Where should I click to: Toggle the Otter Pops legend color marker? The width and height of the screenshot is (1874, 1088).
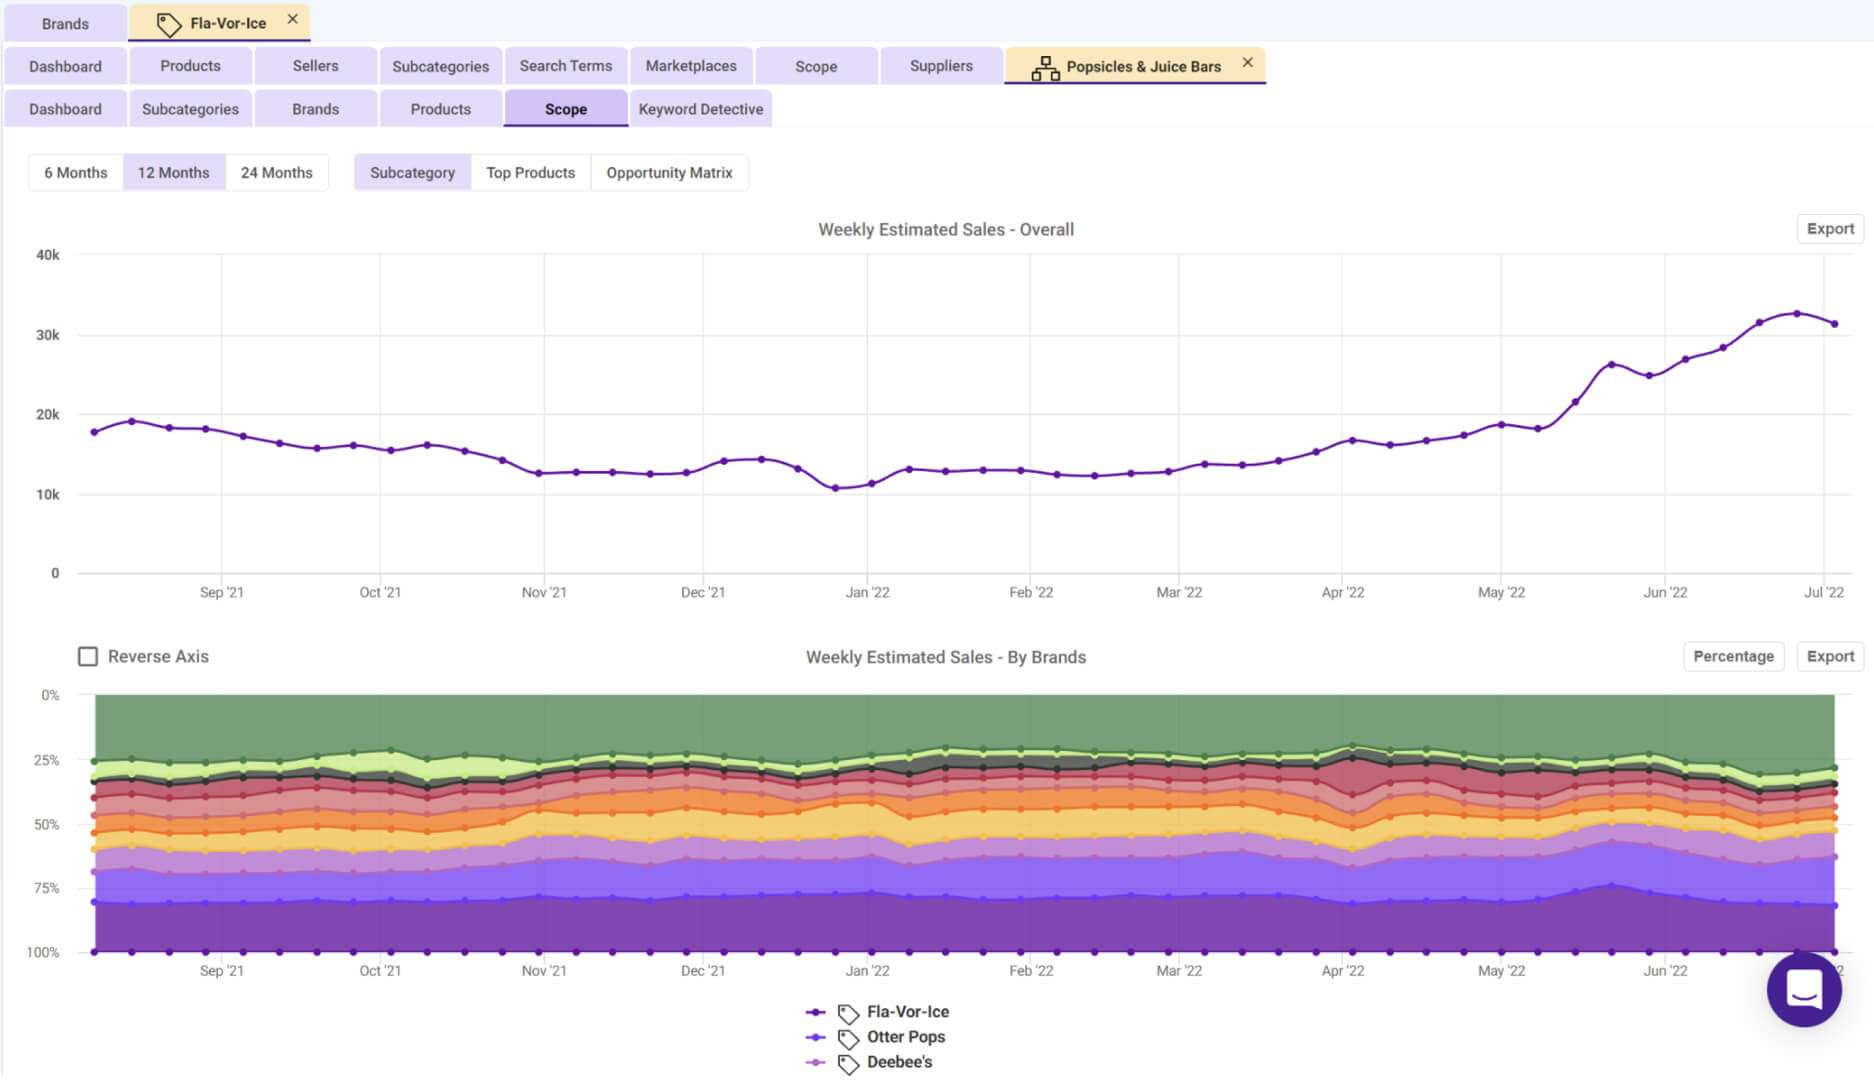point(816,1038)
